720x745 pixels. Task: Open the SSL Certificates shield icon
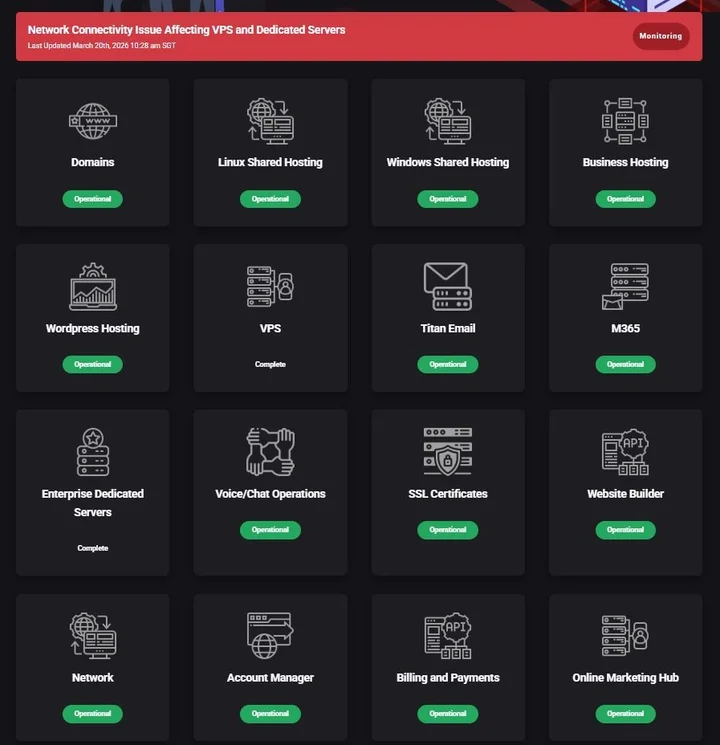(448, 452)
